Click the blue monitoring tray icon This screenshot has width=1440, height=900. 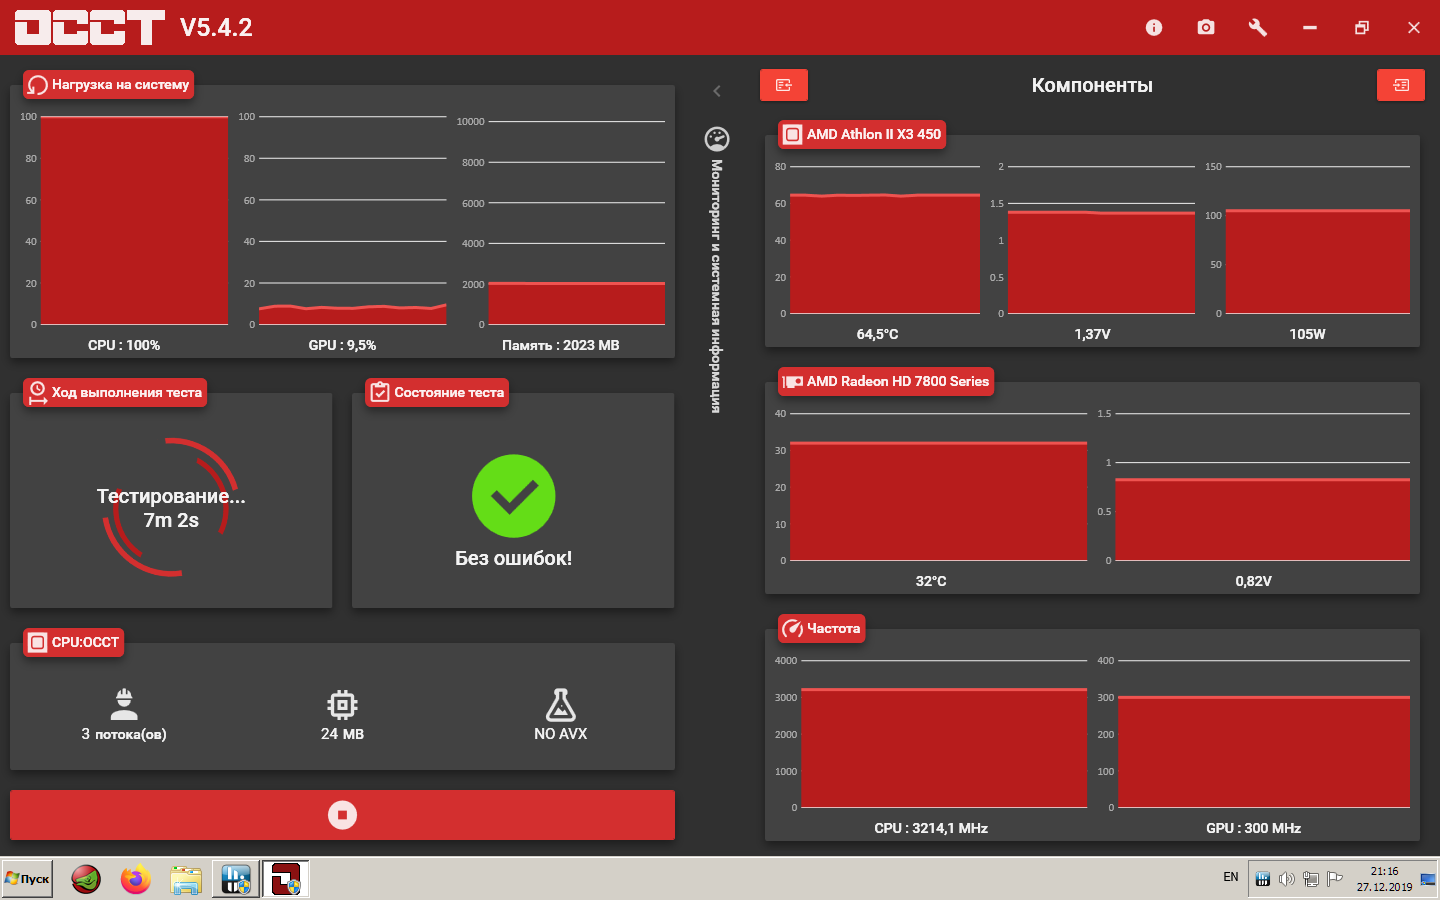(1263, 879)
